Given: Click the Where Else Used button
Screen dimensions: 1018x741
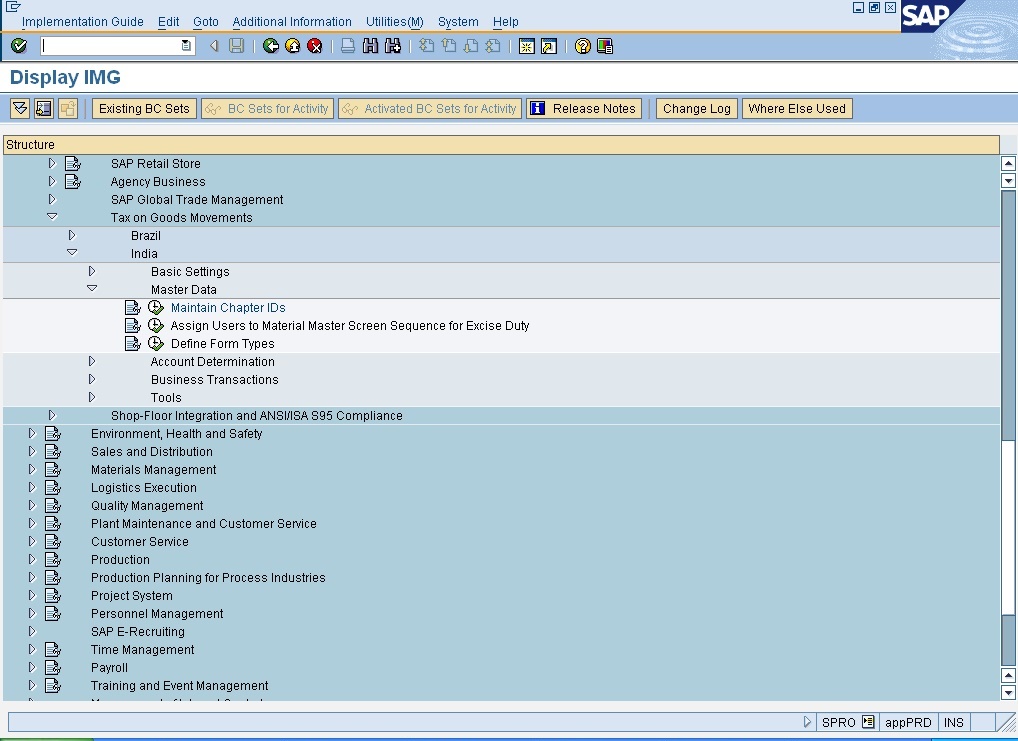Looking at the screenshot, I should tap(797, 108).
